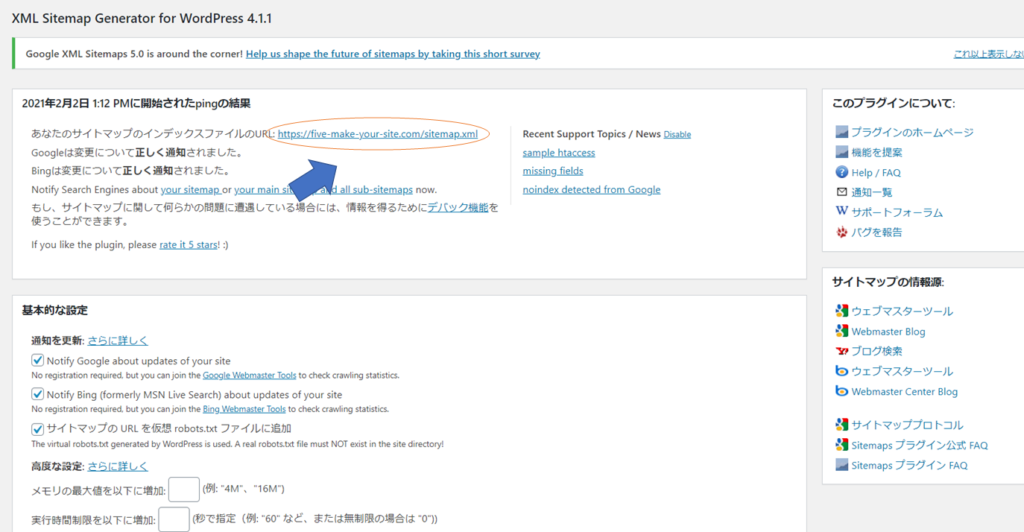Dismiss the notice via これ以上表示しない link
Viewport: 1024px width, 532px height.
tap(988, 54)
